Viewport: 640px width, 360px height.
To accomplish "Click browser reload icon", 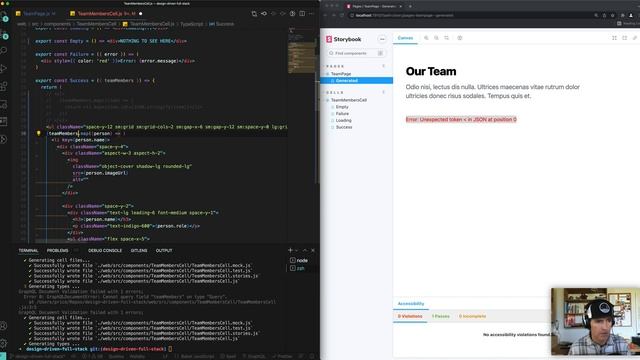I will pos(342,15).
